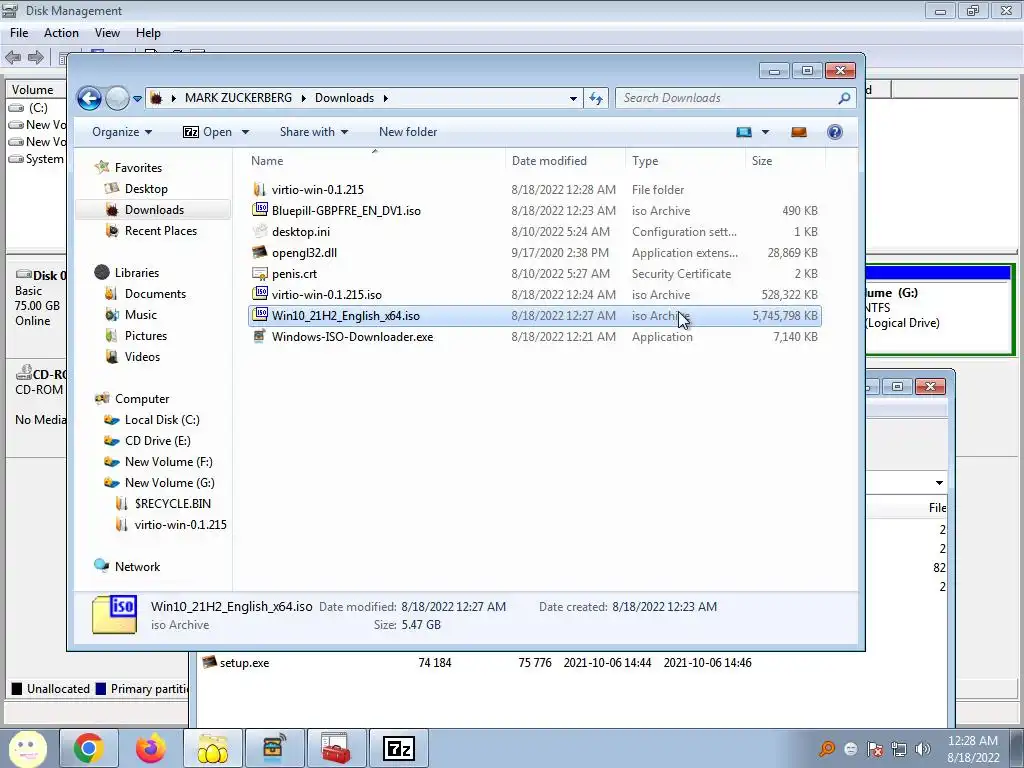Open Disk Management File menu
1024x768 pixels.
tap(19, 33)
